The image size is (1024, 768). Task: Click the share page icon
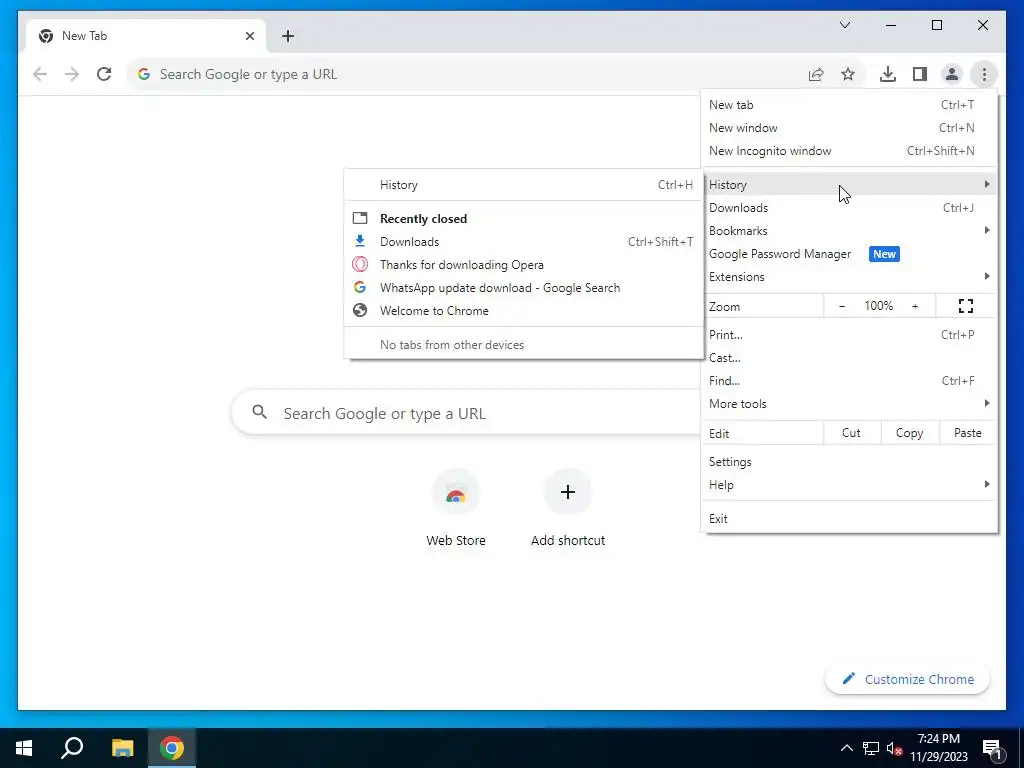816,74
